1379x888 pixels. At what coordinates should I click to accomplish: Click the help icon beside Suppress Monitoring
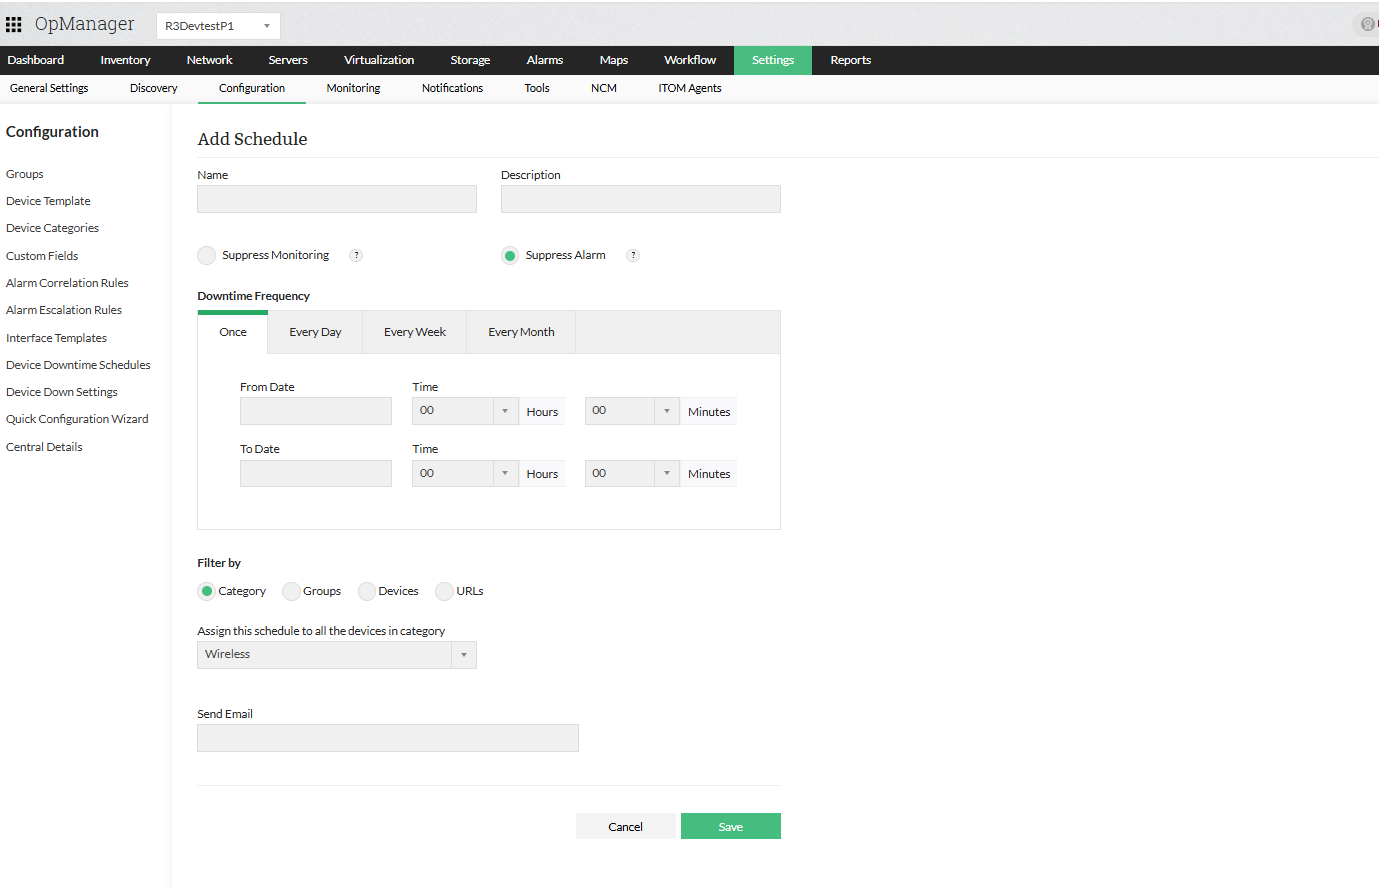(355, 255)
